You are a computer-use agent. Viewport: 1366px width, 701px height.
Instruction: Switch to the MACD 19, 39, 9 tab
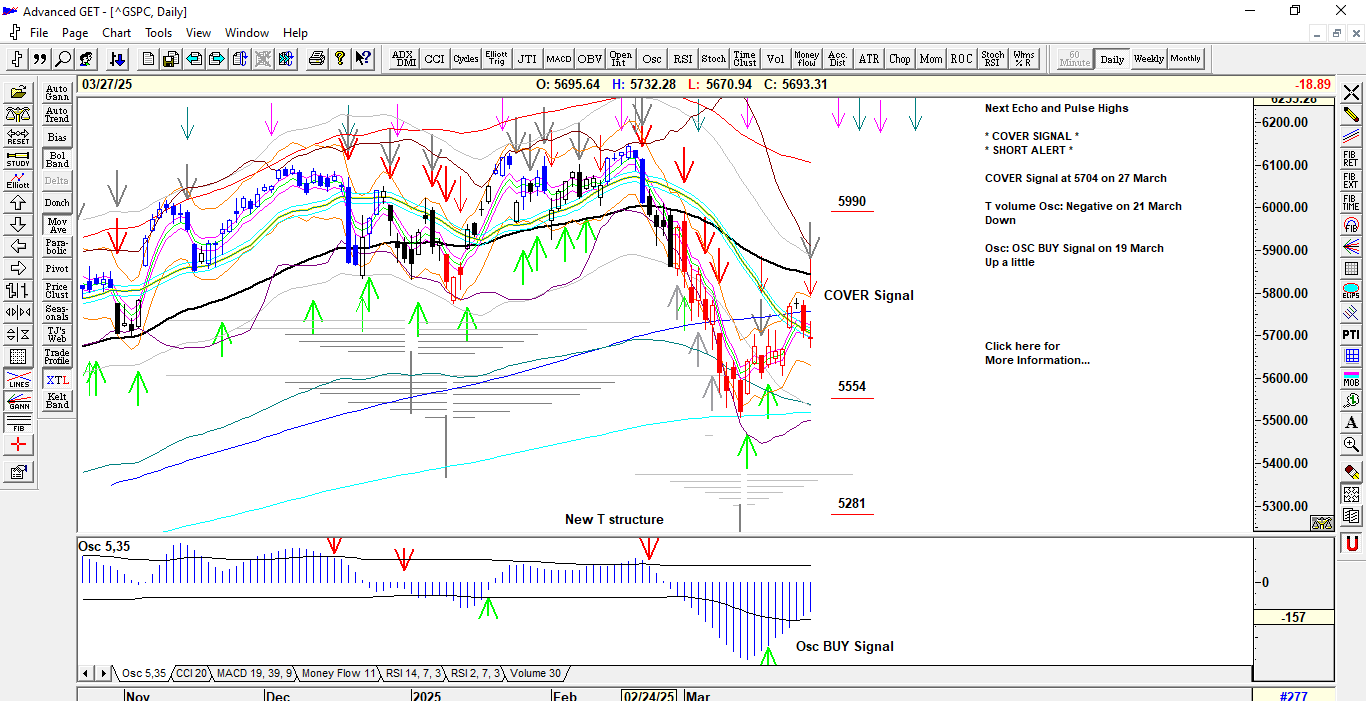point(254,673)
